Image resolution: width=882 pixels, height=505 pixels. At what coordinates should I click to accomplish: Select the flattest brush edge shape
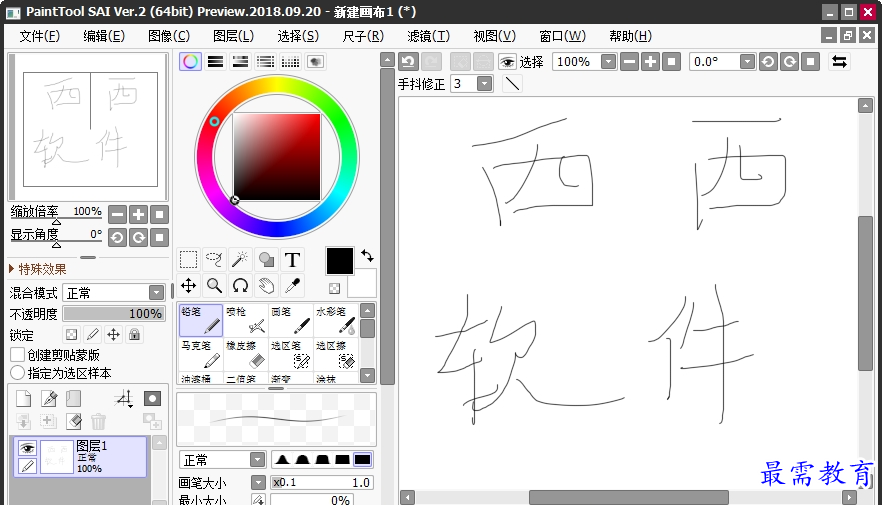362,459
